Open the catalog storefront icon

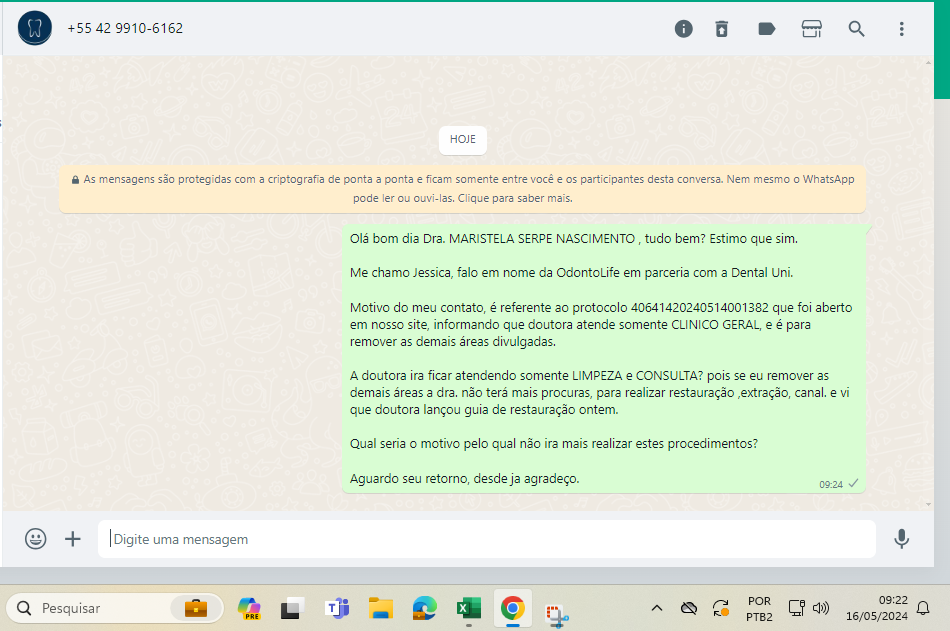tap(811, 28)
